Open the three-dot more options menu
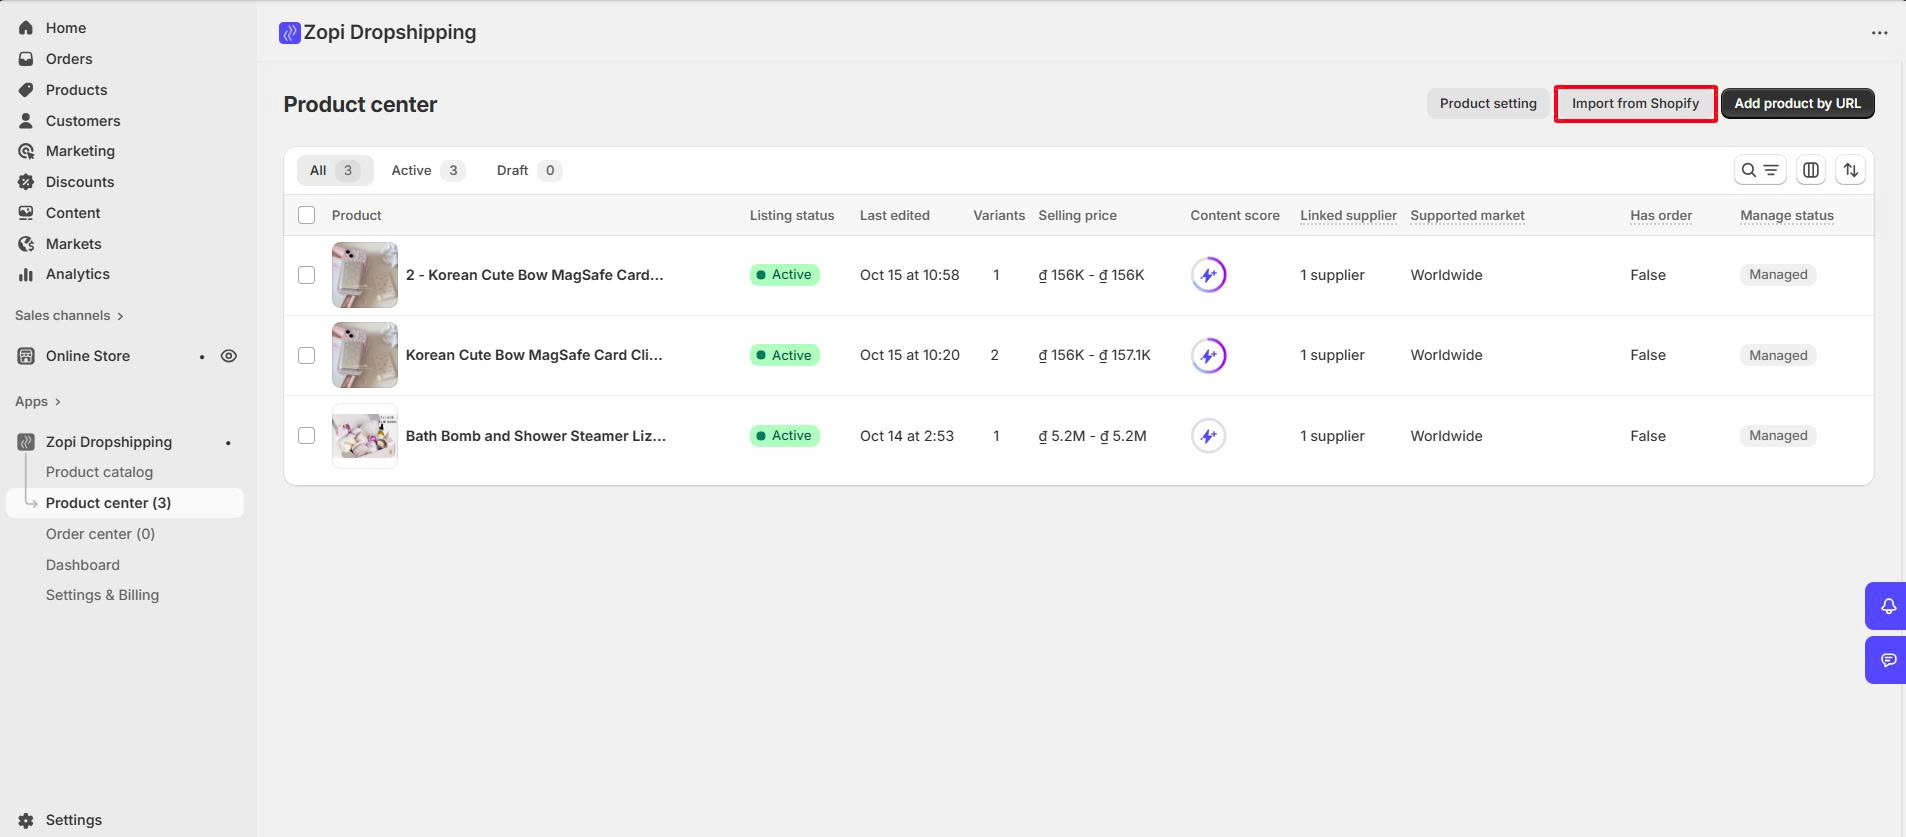Viewport: 1906px width, 837px height. click(1879, 33)
